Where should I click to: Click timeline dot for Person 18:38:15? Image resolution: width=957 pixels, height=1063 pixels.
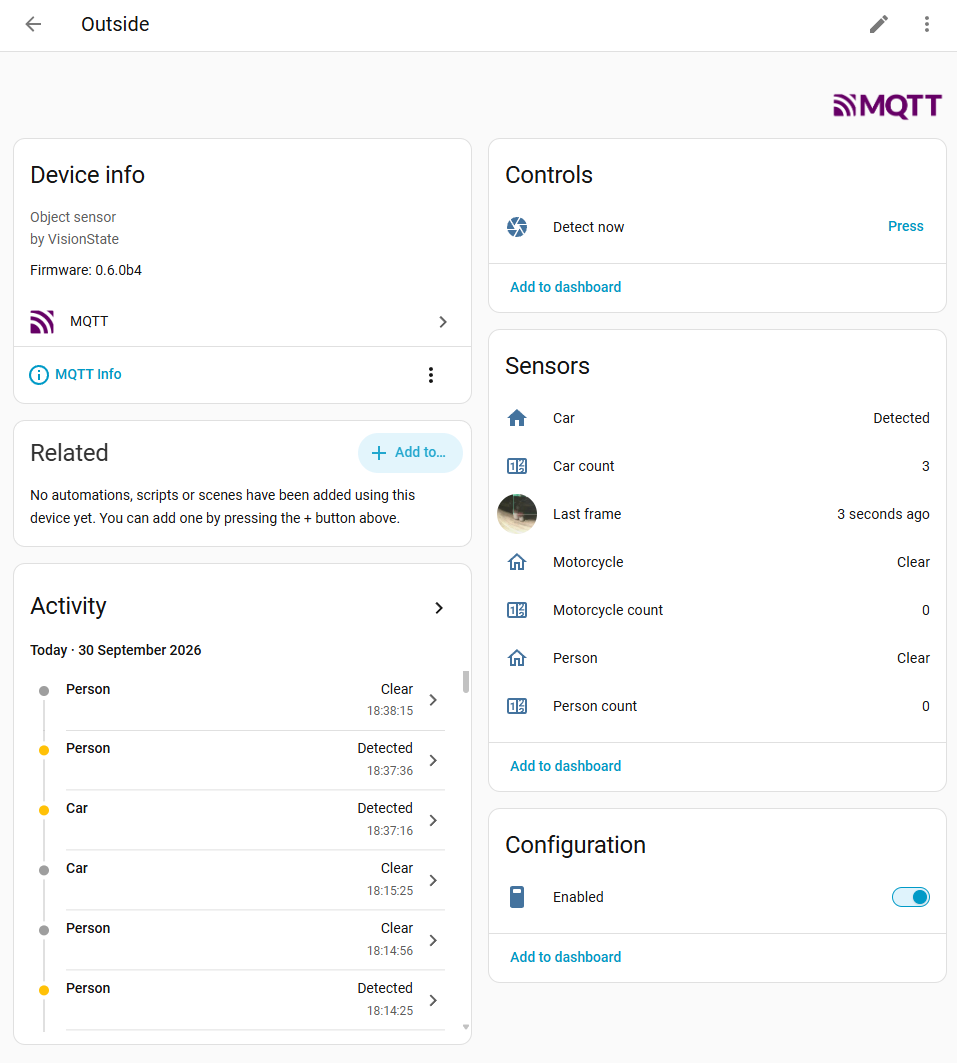point(44,691)
